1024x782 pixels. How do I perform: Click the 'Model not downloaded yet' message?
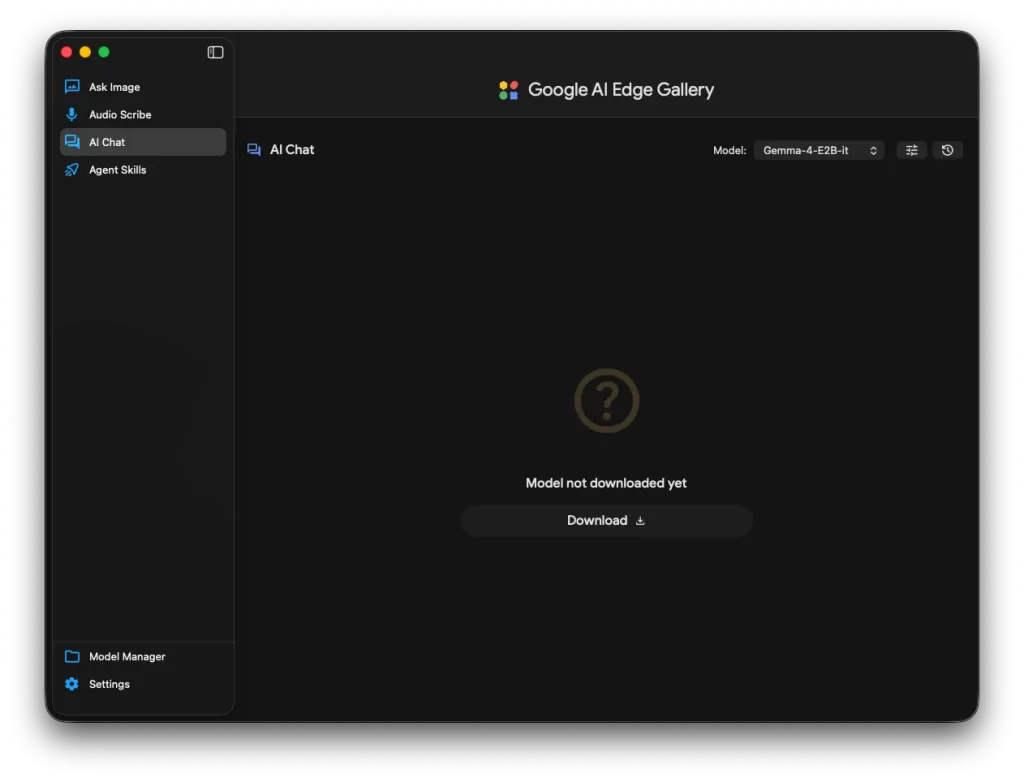tap(606, 483)
